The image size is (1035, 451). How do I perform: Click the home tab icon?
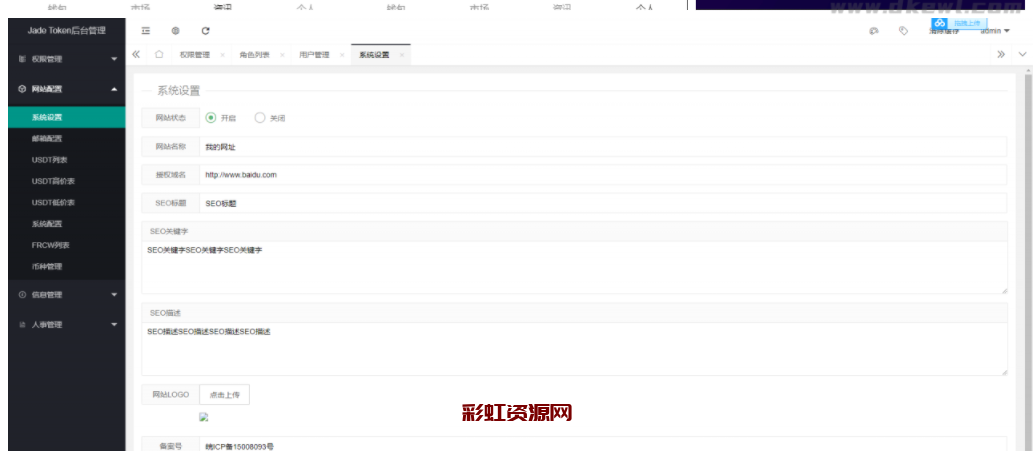click(x=159, y=55)
